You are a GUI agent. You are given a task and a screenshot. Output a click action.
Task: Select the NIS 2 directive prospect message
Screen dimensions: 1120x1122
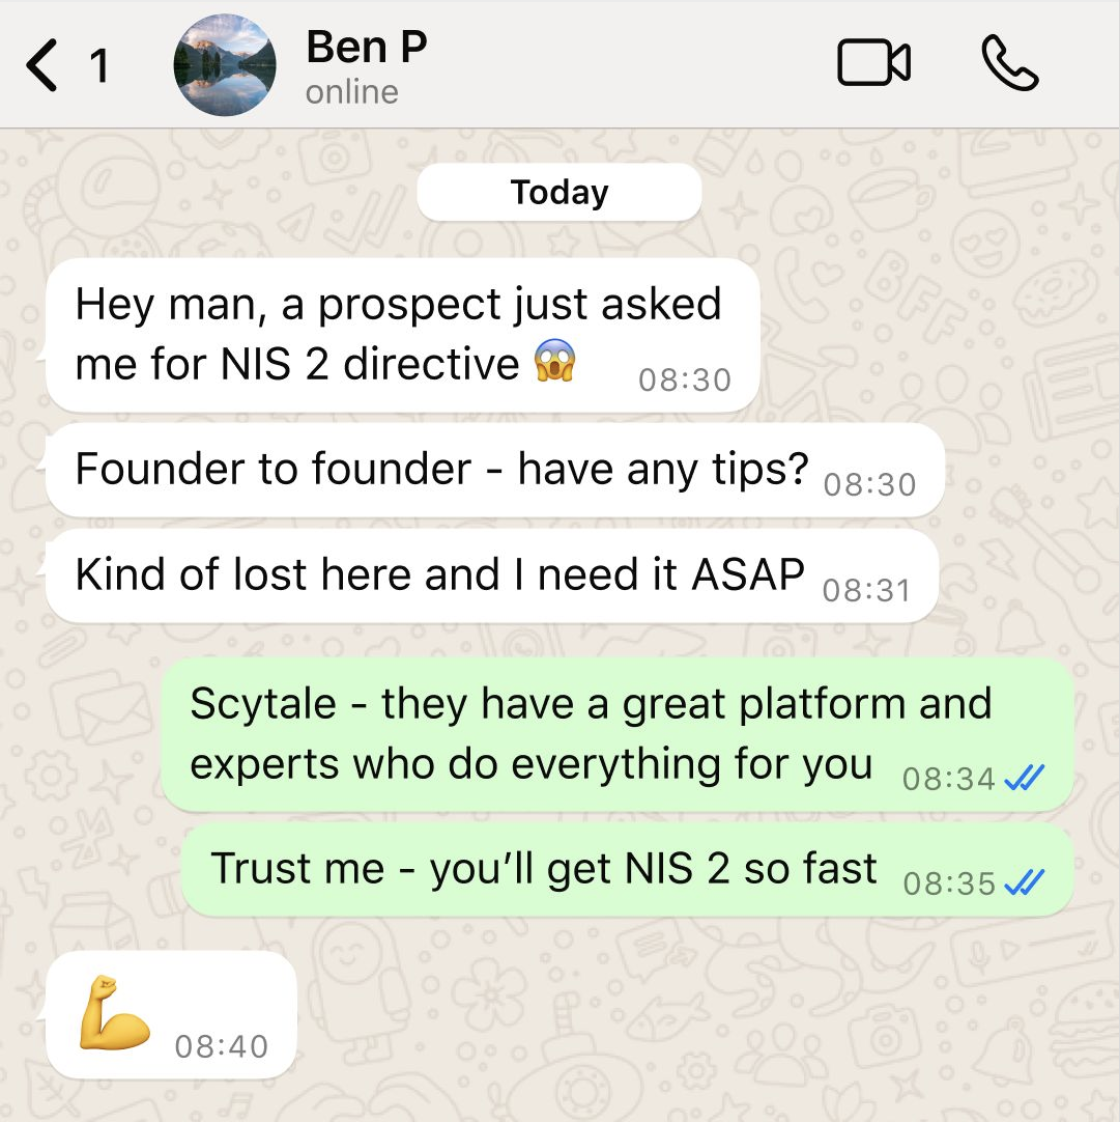pos(402,335)
